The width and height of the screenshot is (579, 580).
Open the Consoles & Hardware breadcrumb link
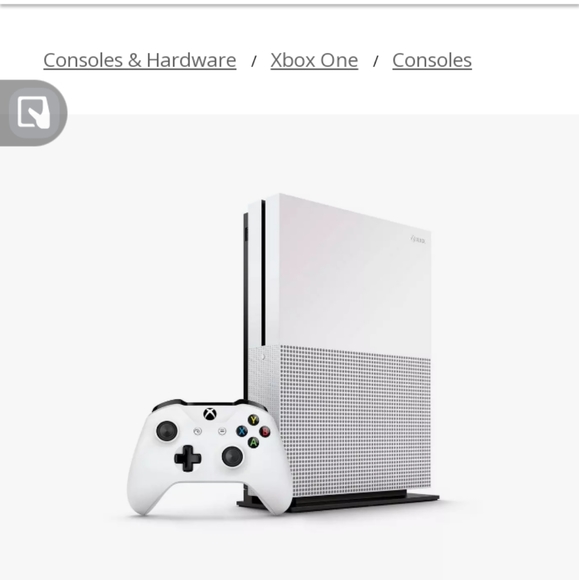(x=139, y=60)
